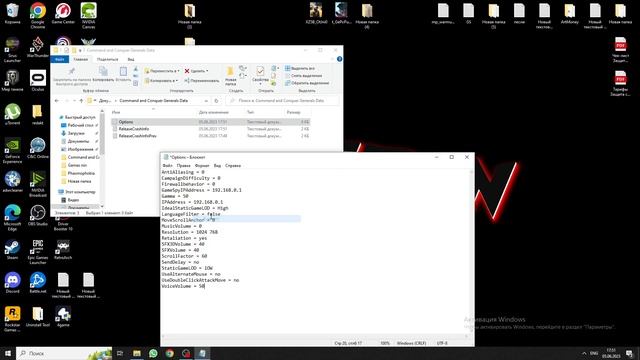Image resolution: width=640 pixels, height=360 pixels.
Task: Switch to the View tab in the Explorer ribbon
Action: click(x=131, y=59)
